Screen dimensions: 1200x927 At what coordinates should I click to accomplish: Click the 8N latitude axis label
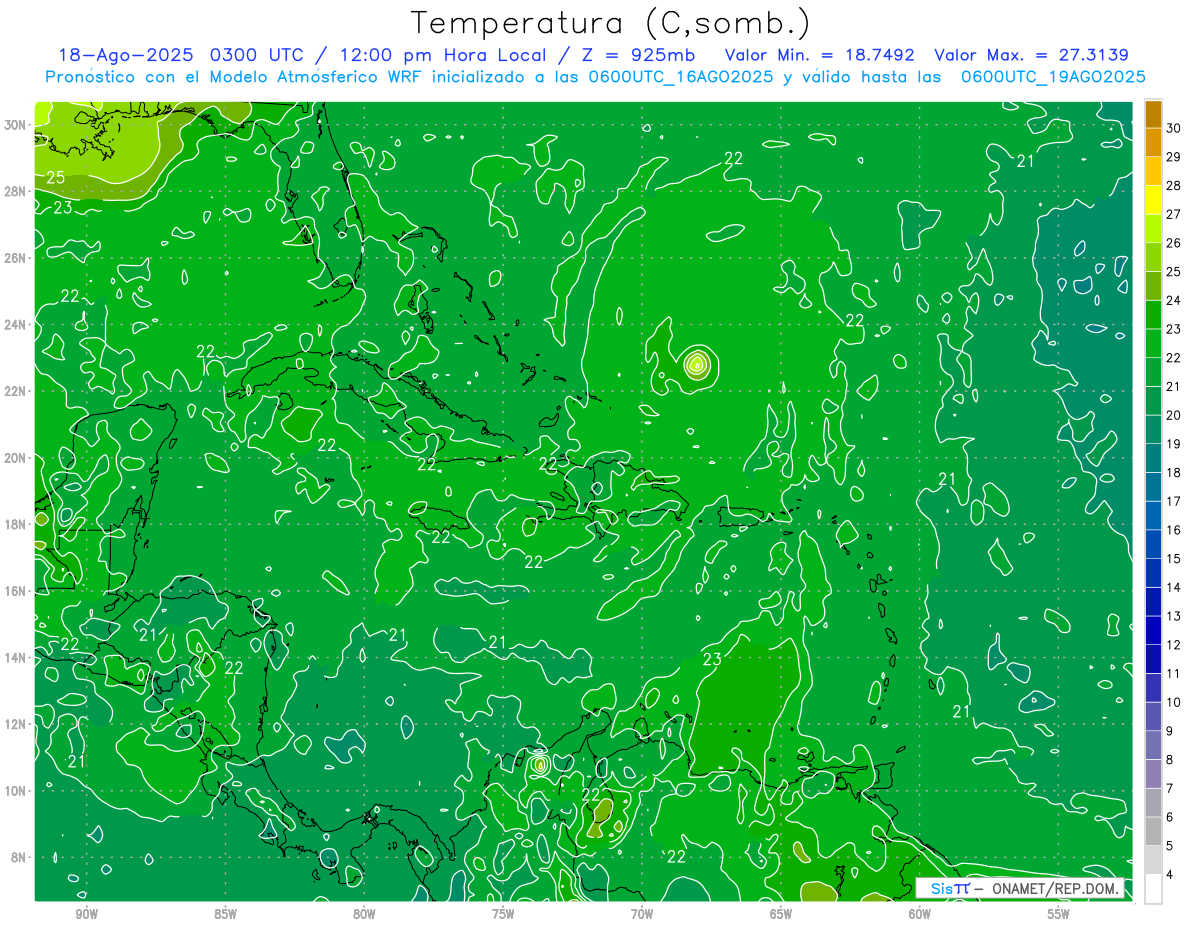pos(20,857)
